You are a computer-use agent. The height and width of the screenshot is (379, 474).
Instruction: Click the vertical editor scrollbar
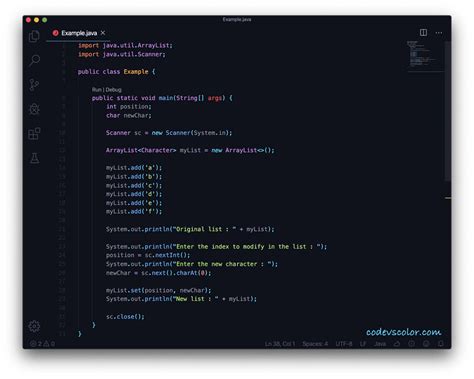448,112
